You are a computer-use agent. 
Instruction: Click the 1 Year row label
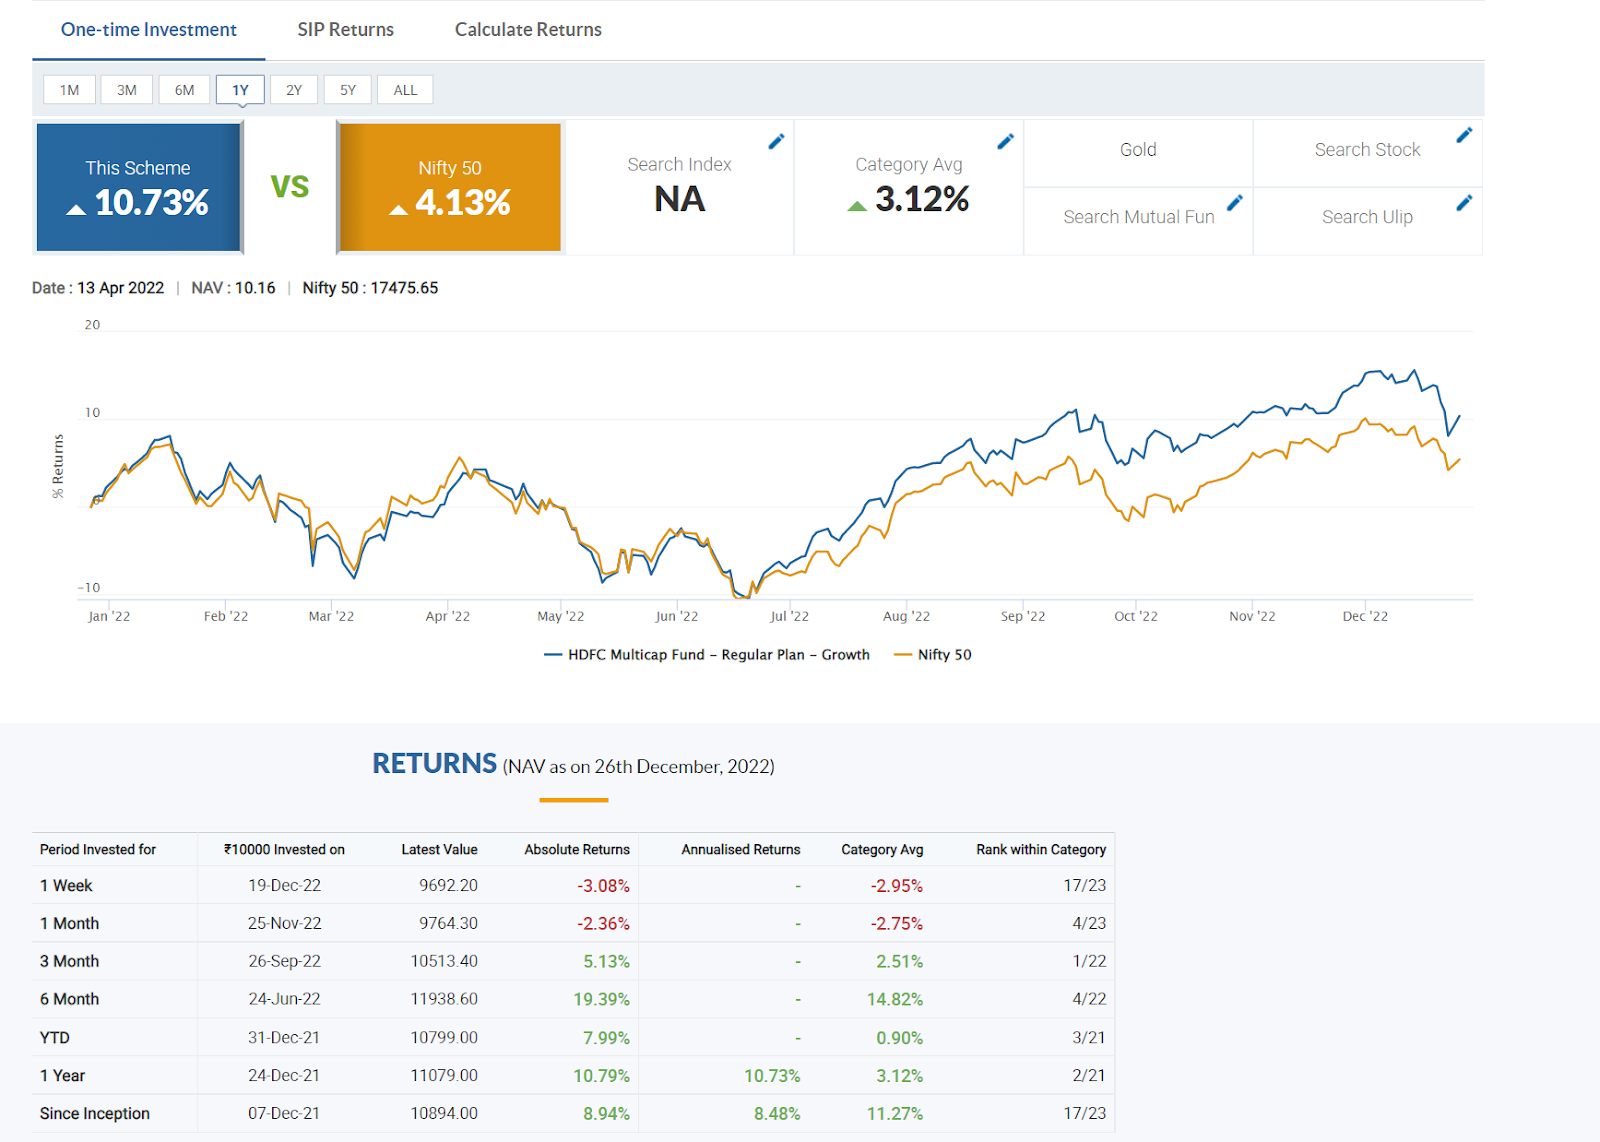click(x=63, y=1076)
